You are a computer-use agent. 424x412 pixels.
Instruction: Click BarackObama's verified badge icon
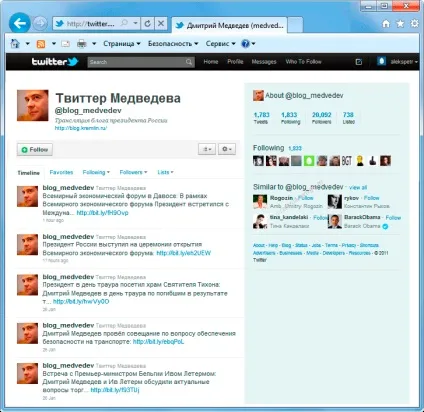click(385, 226)
